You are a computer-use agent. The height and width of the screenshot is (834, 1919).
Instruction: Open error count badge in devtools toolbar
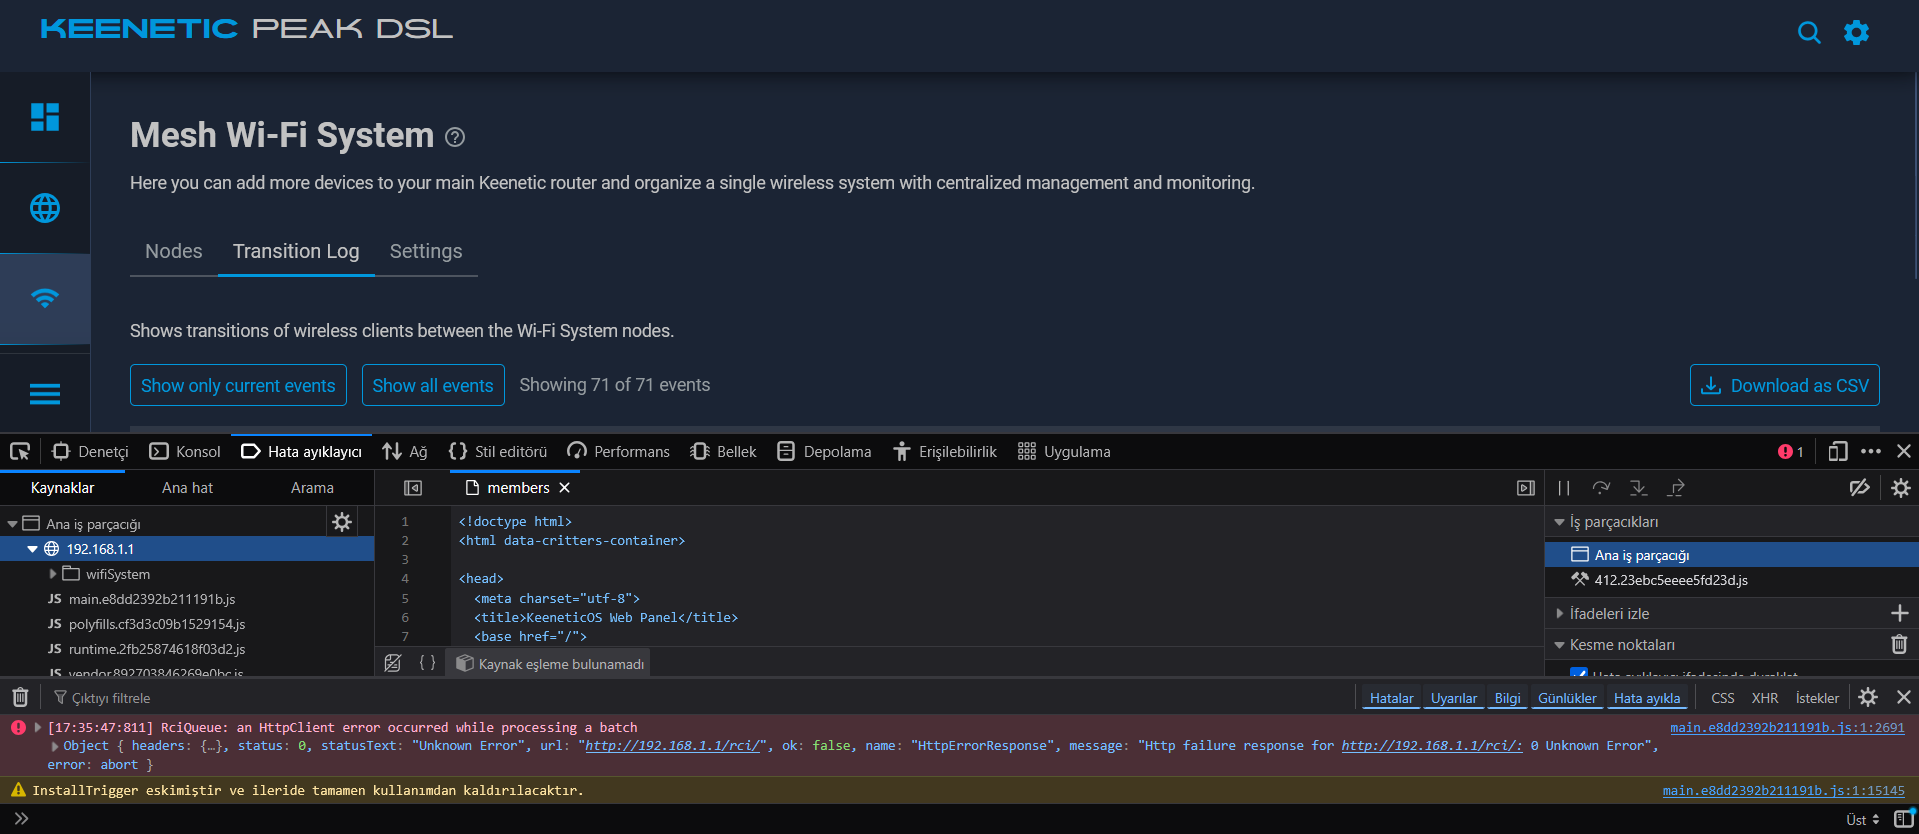tap(1790, 452)
